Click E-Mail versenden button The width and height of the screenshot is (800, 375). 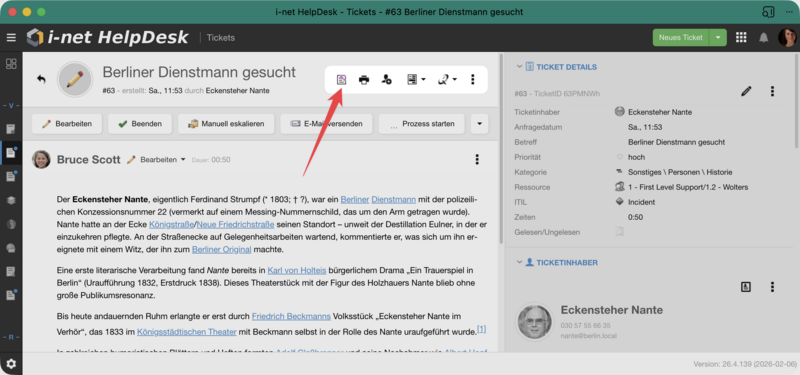pyautogui.click(x=327, y=123)
